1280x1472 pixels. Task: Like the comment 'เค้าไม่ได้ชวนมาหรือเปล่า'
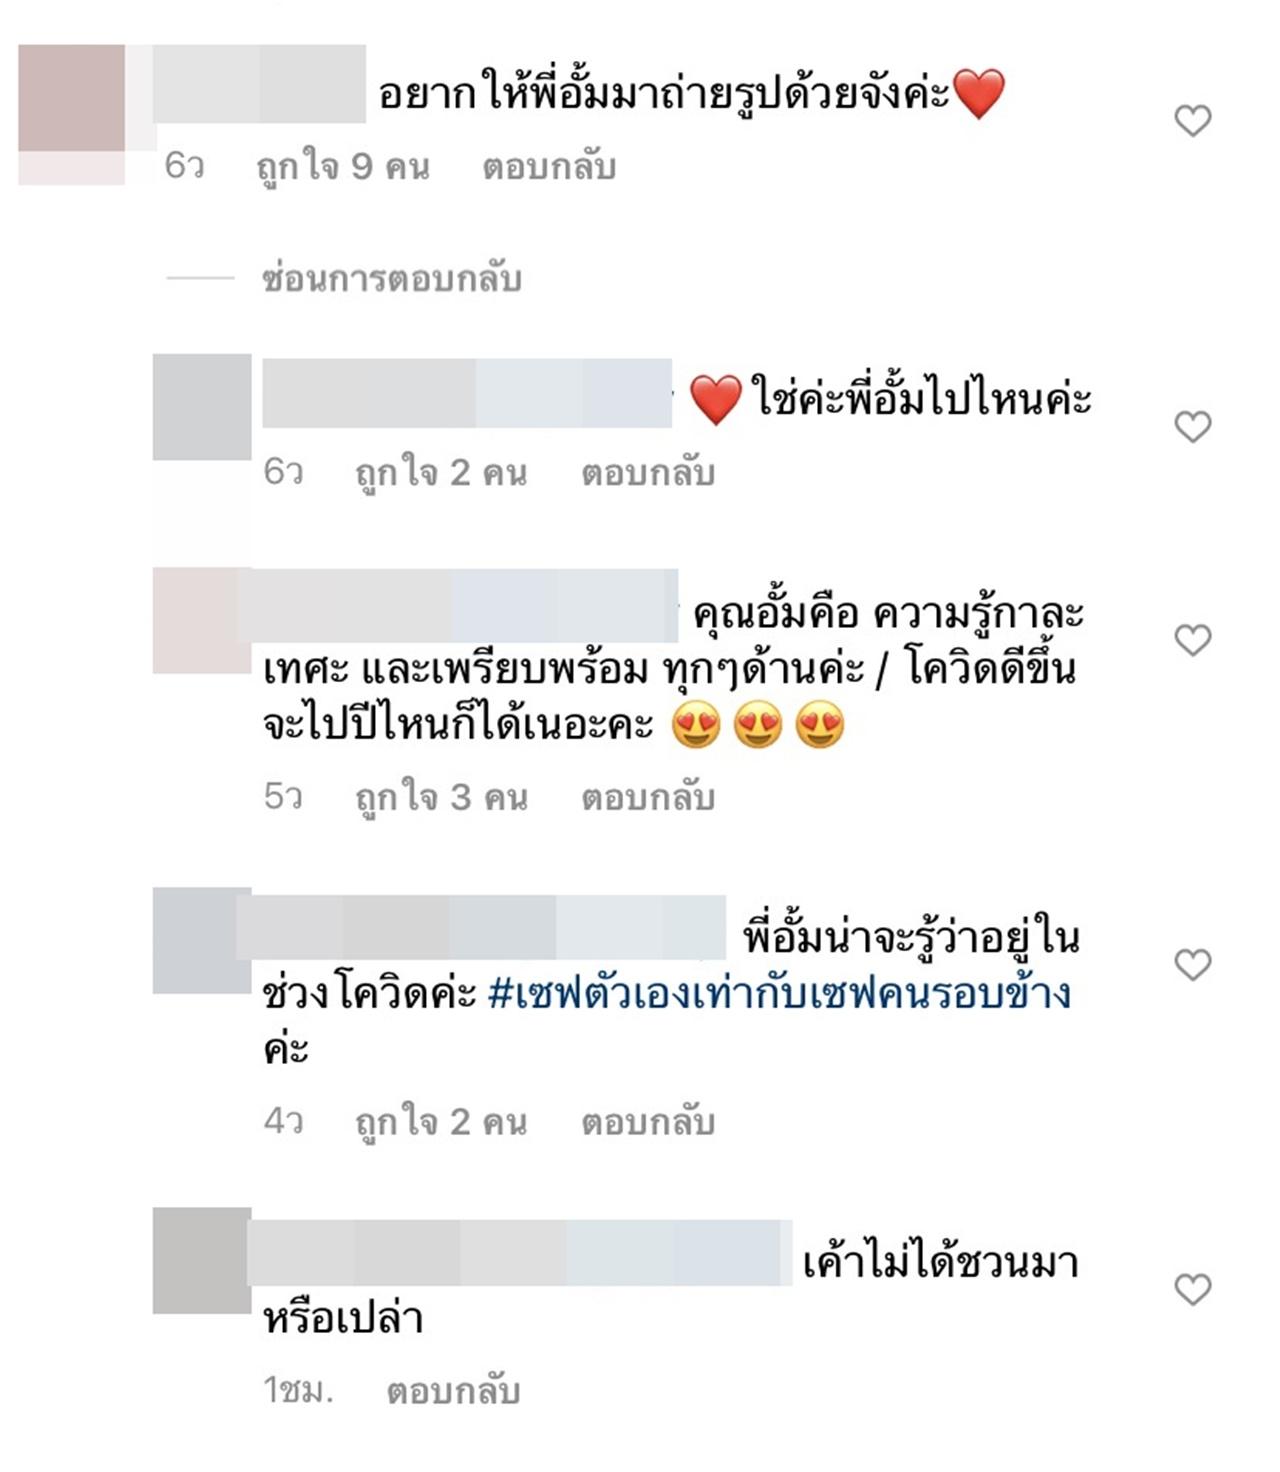(1192, 1290)
